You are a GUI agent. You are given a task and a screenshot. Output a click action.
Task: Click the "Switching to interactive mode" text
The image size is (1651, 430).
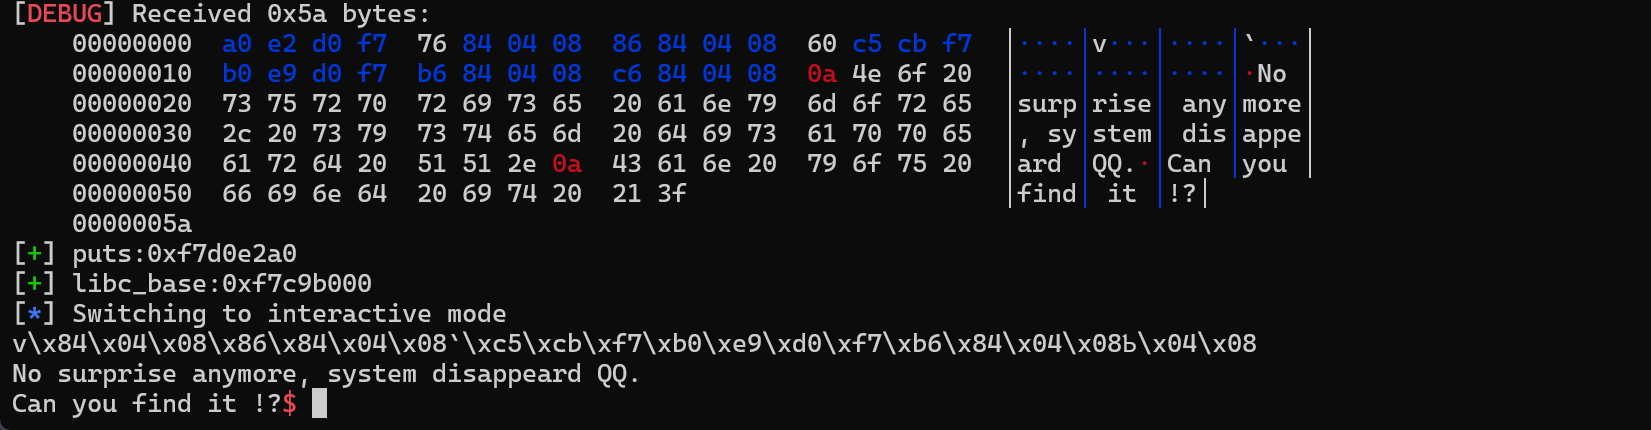tap(289, 314)
